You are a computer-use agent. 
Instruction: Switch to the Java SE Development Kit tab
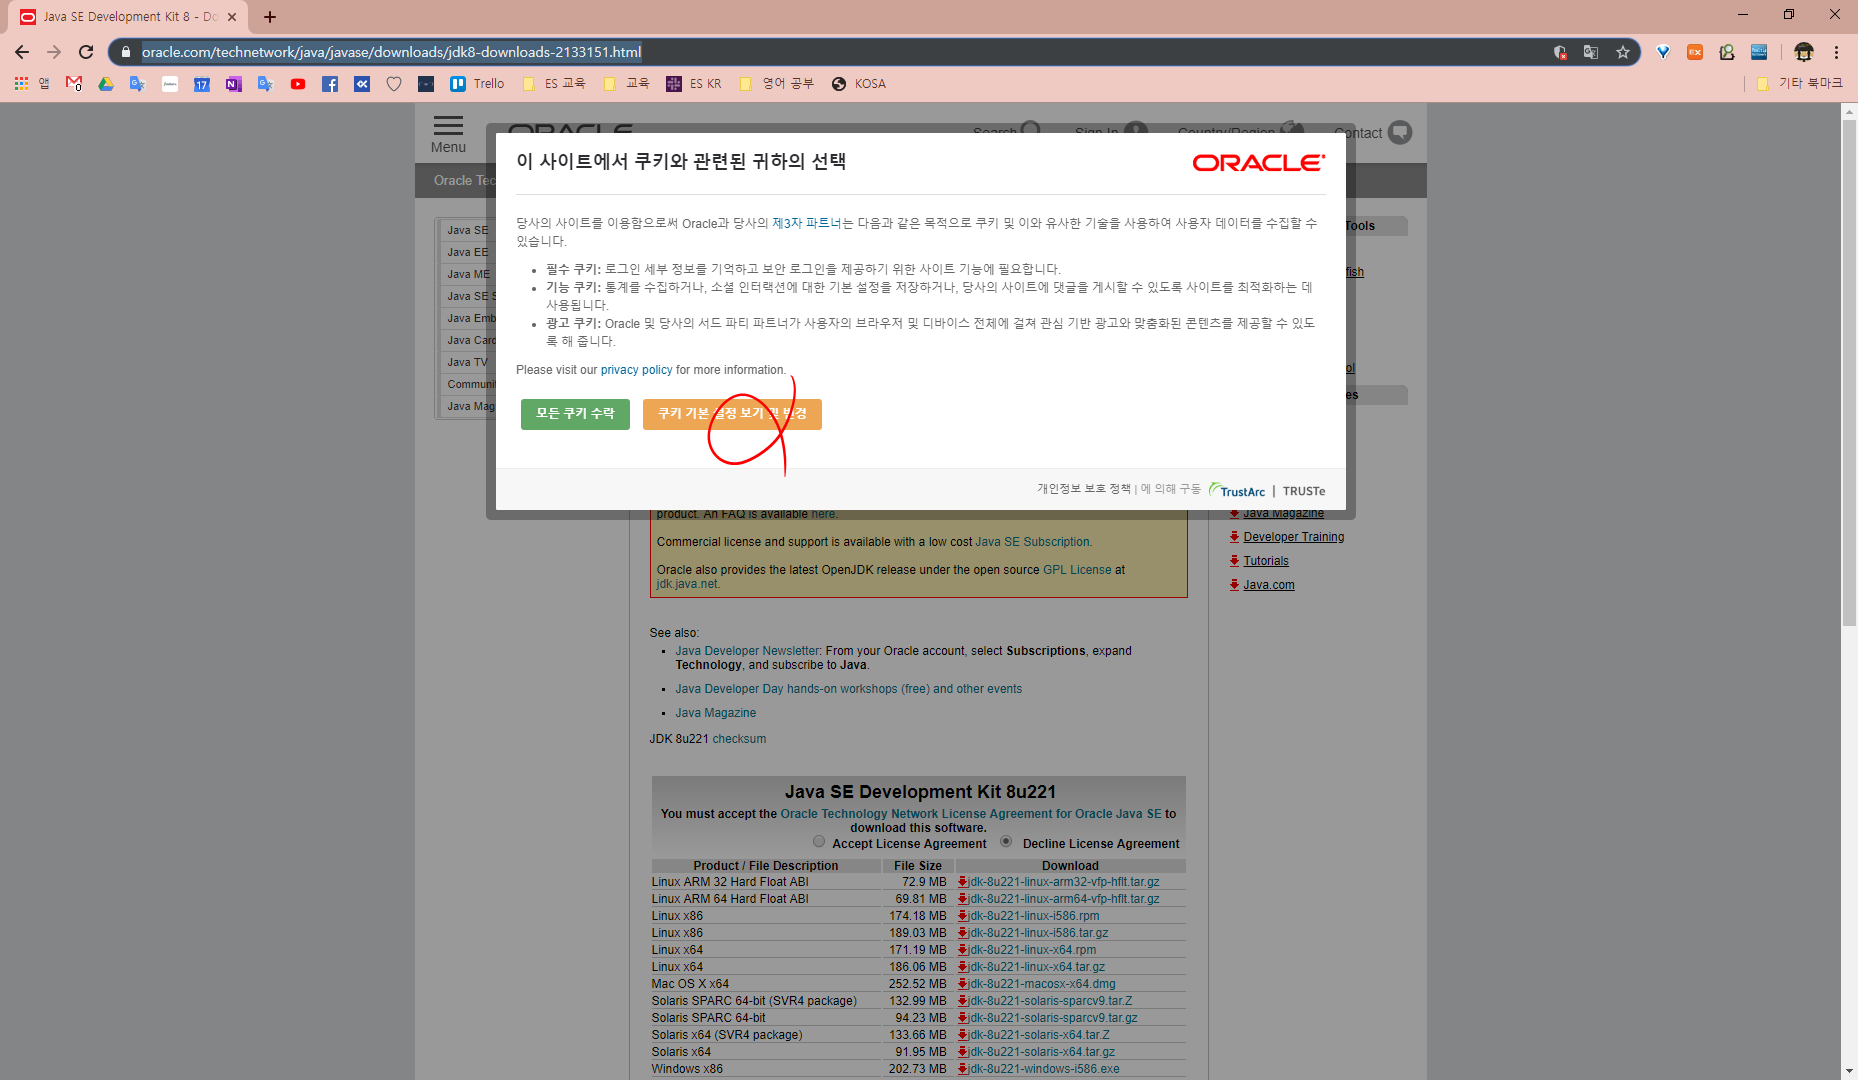pyautogui.click(x=130, y=17)
